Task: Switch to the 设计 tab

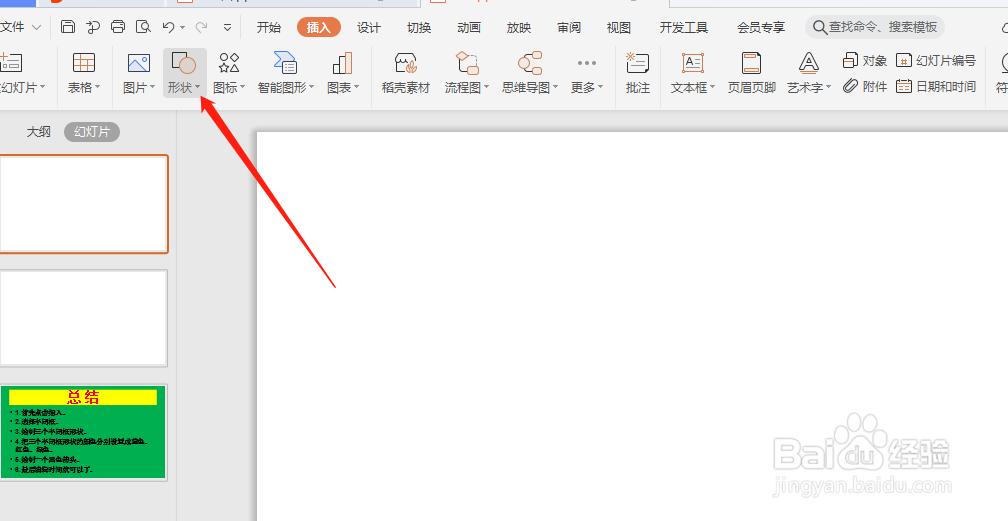Action: tap(369, 27)
